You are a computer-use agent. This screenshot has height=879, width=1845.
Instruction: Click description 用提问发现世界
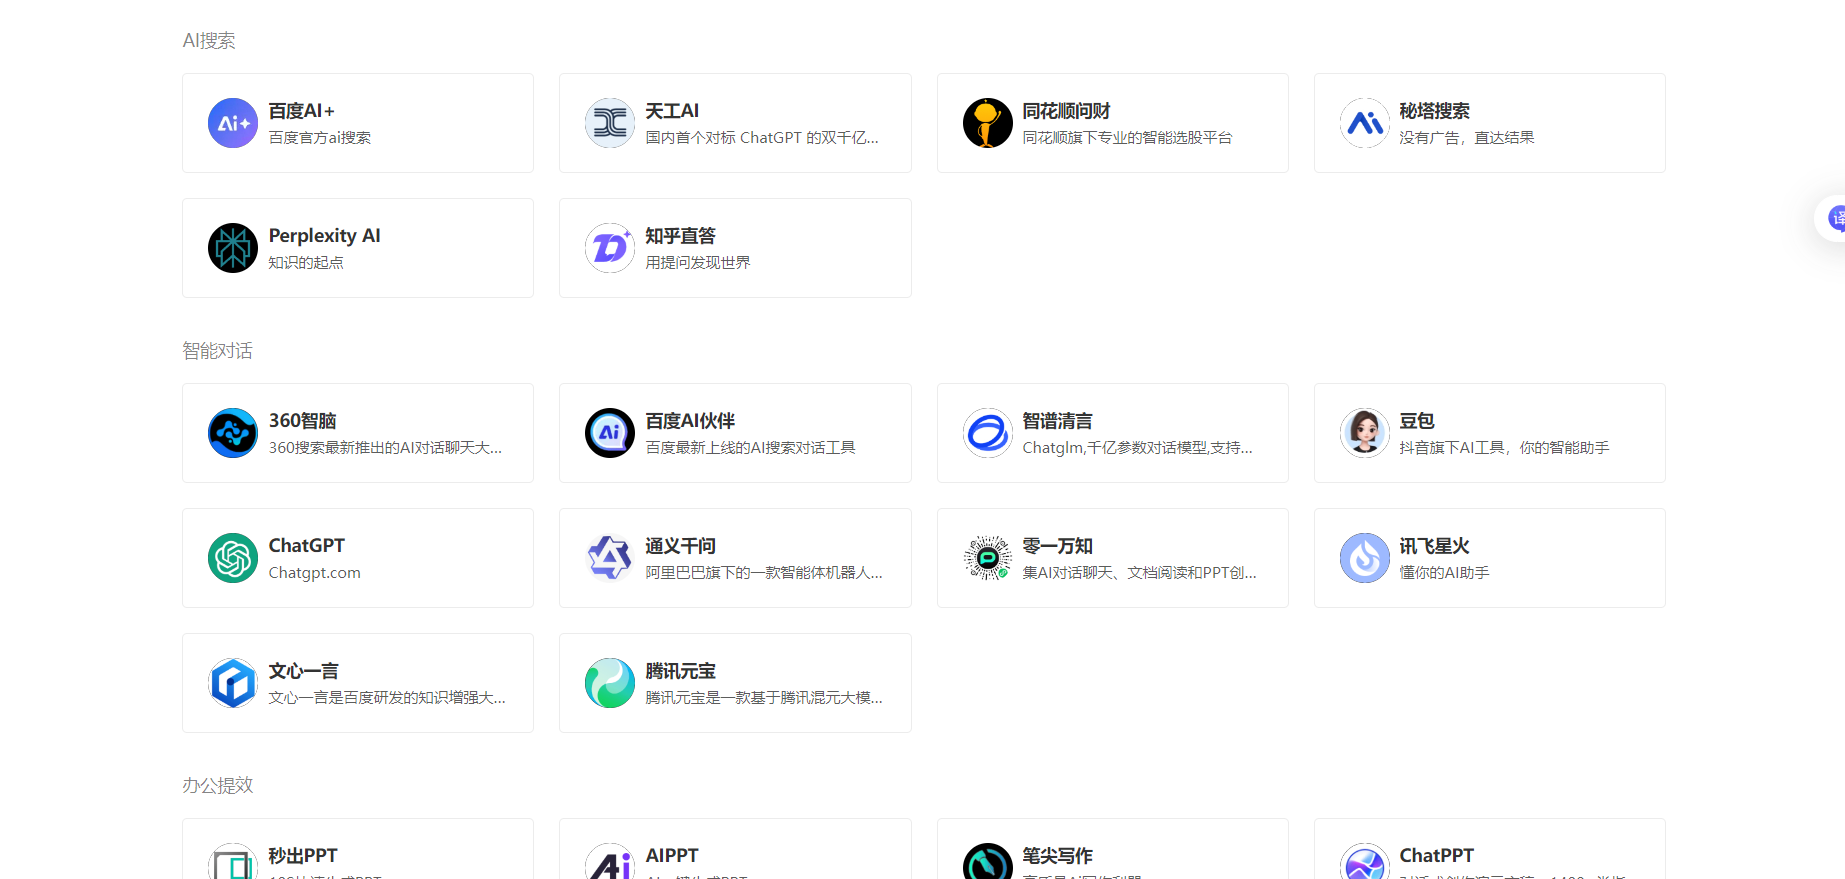(697, 263)
